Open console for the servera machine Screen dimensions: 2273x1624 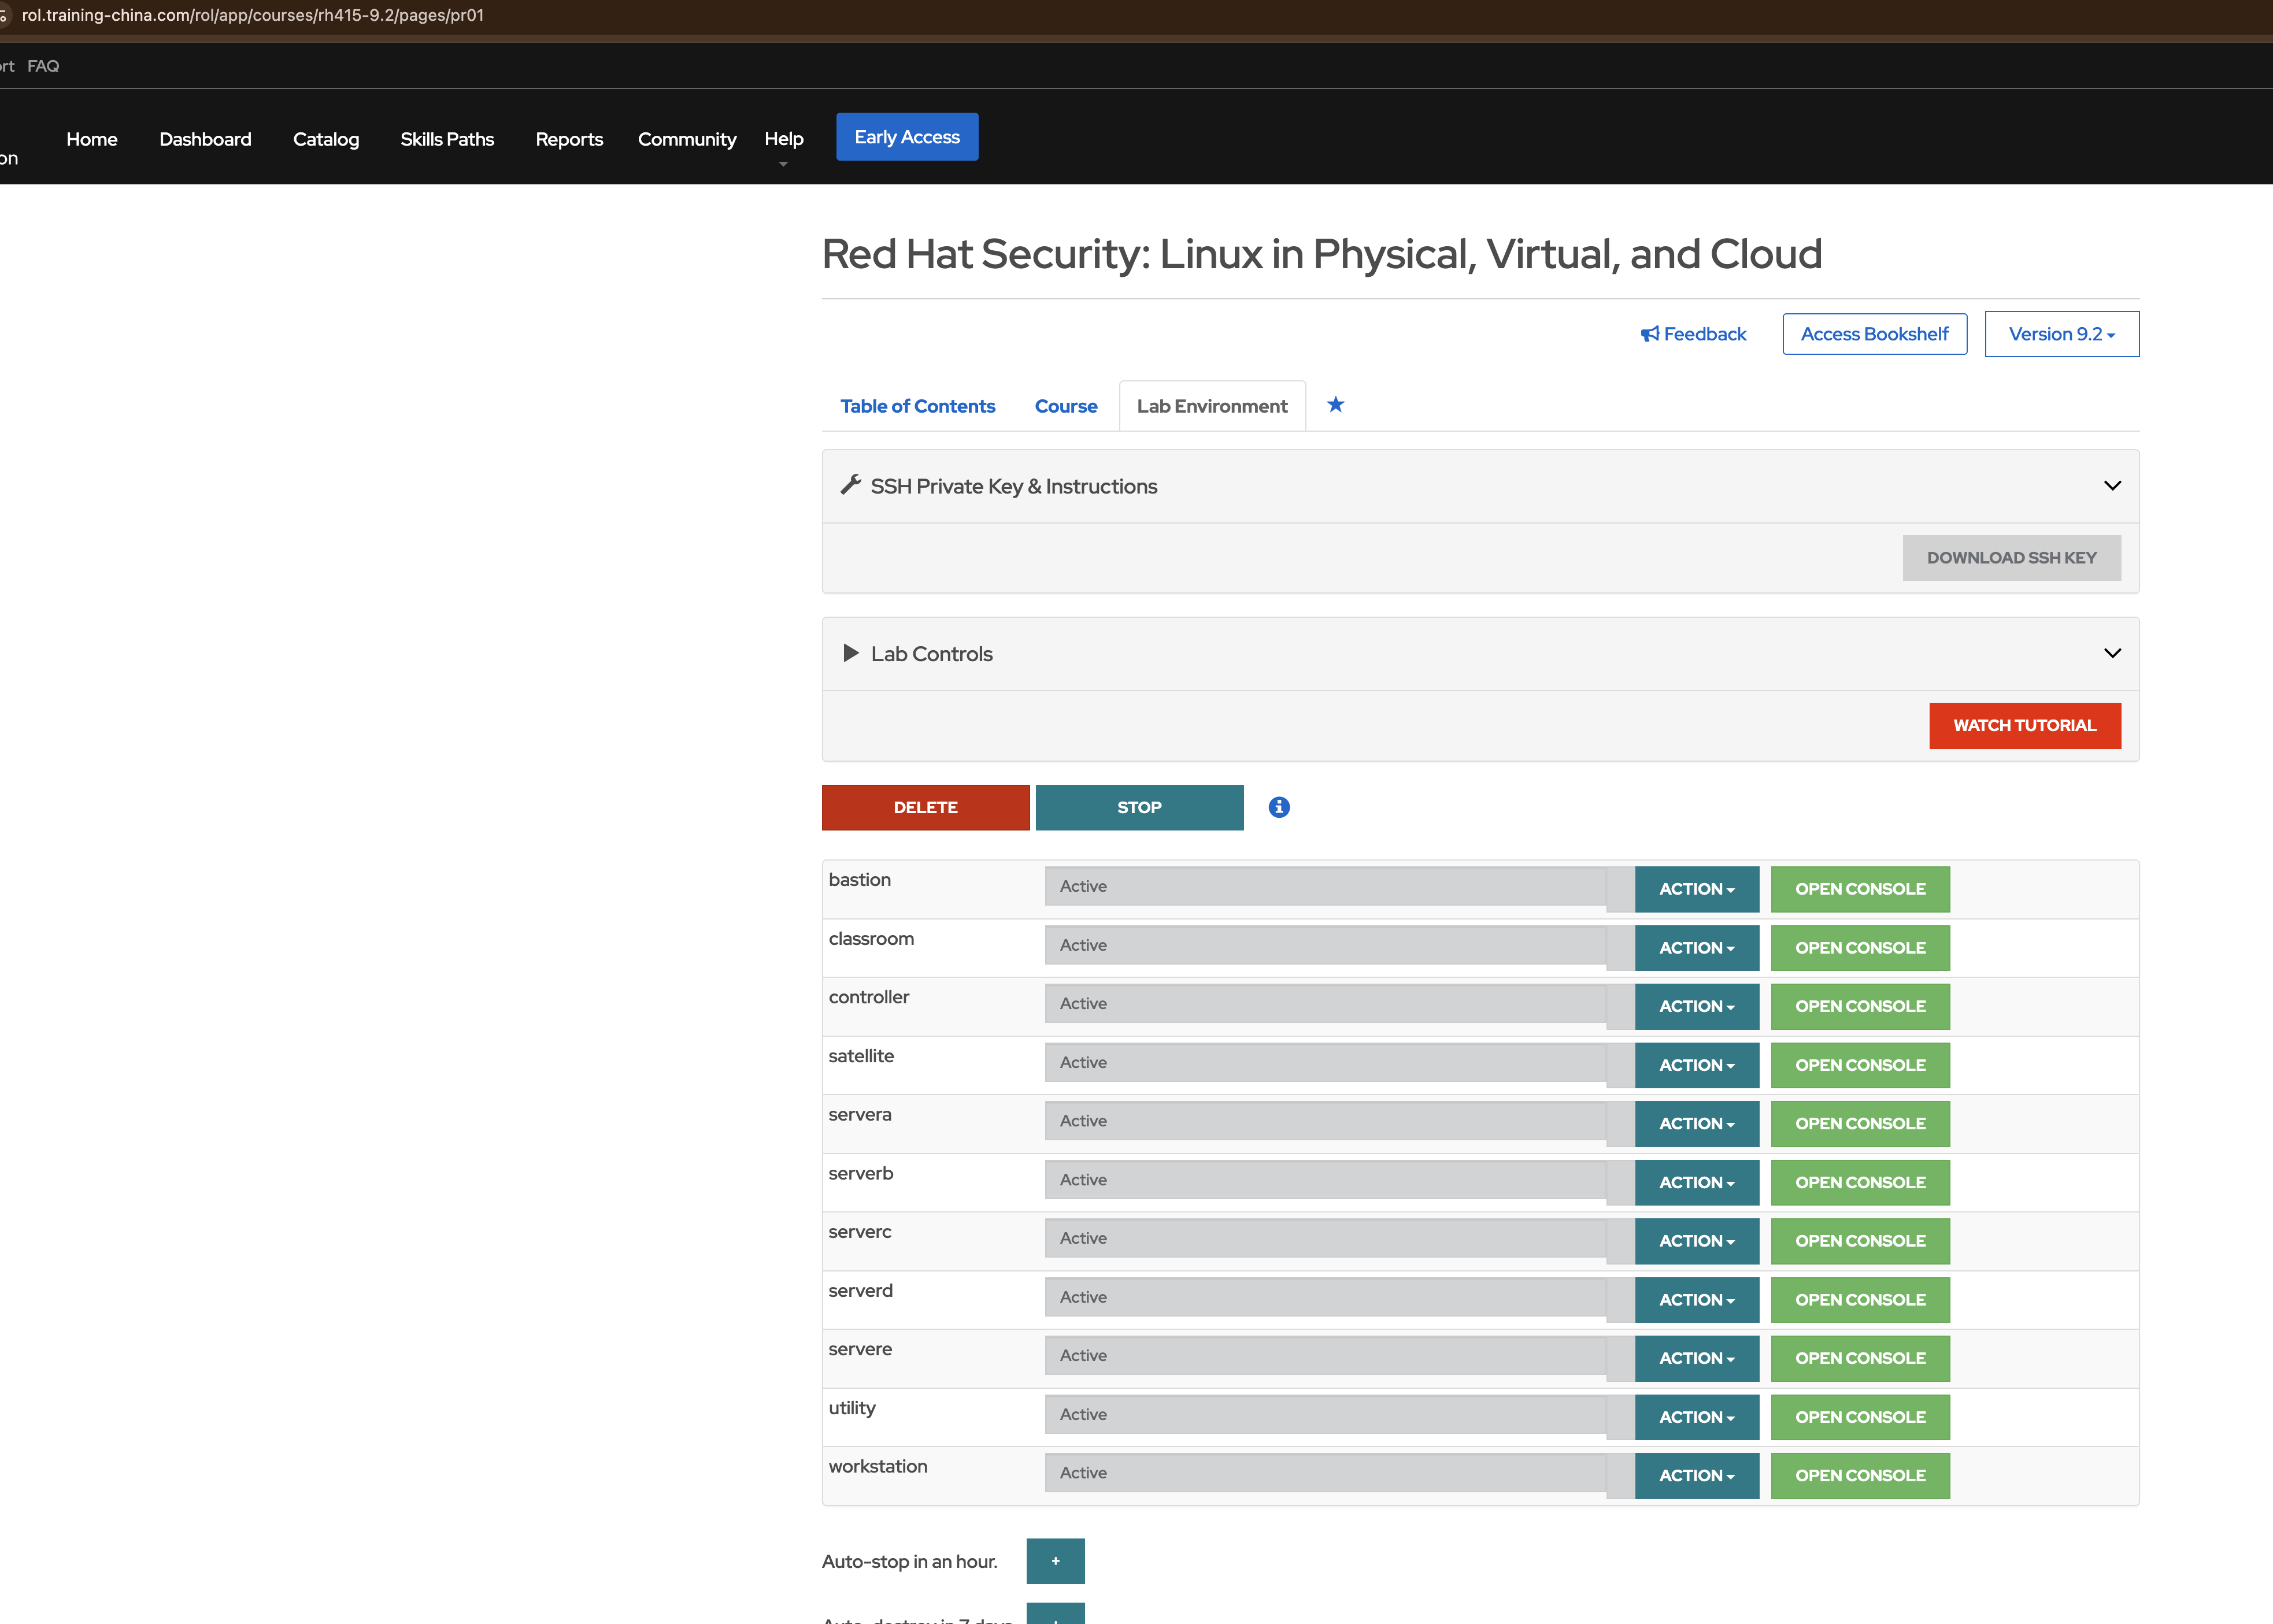(x=1859, y=1123)
